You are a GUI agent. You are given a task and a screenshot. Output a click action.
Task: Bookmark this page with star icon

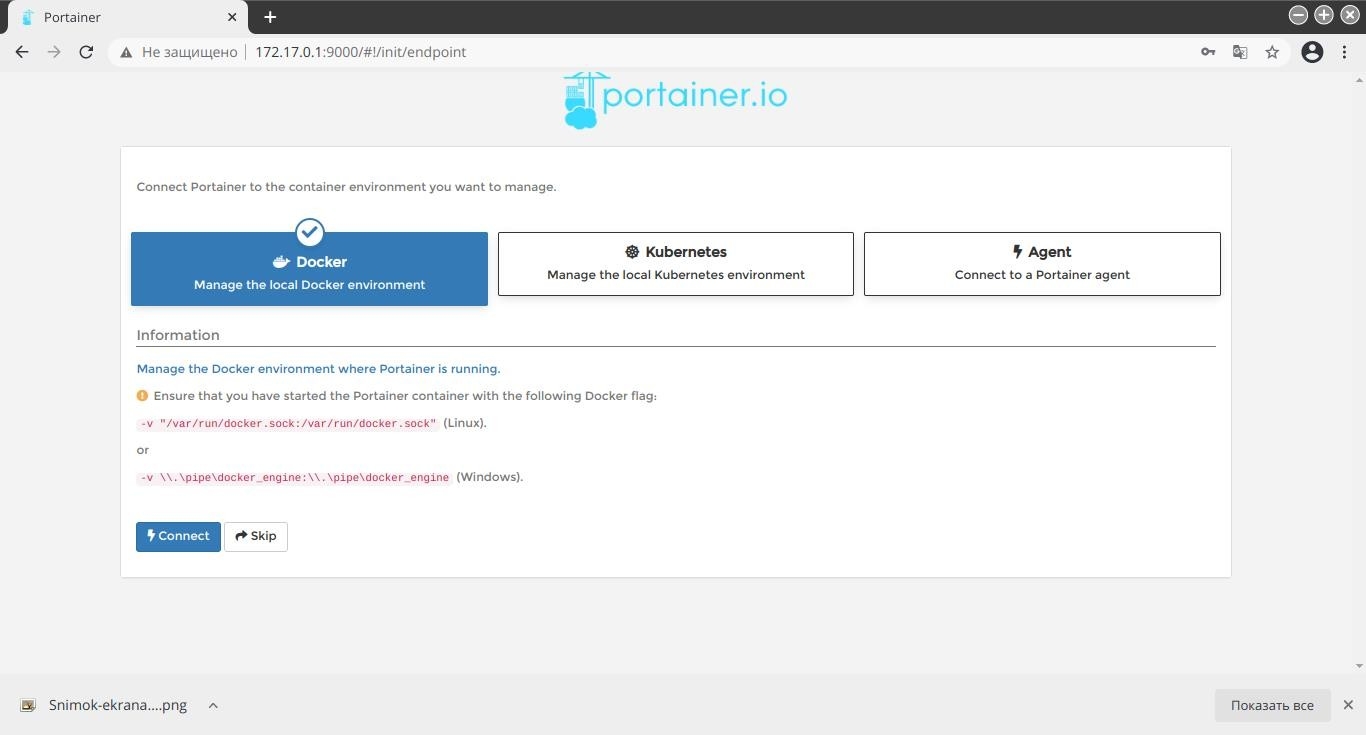[1272, 52]
